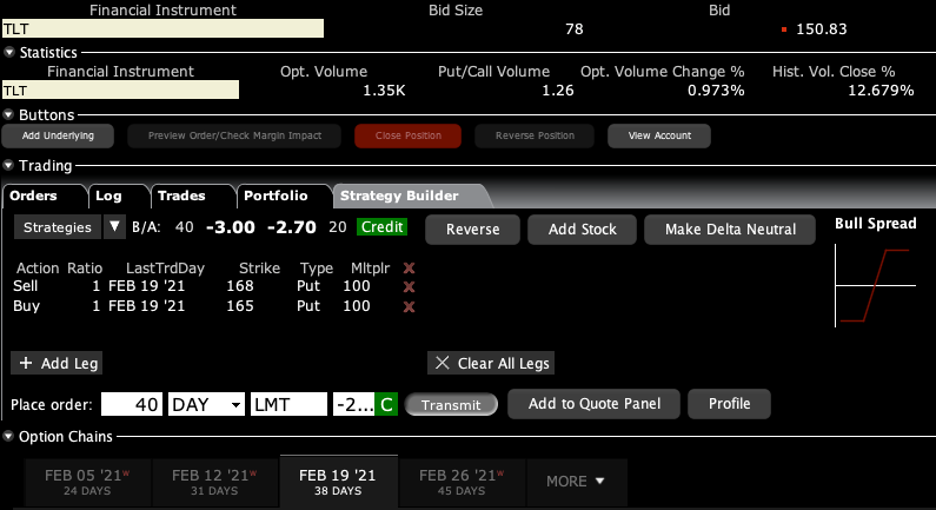The image size is (936, 510).
Task: Toggle the green Credit indicator
Action: click(382, 227)
